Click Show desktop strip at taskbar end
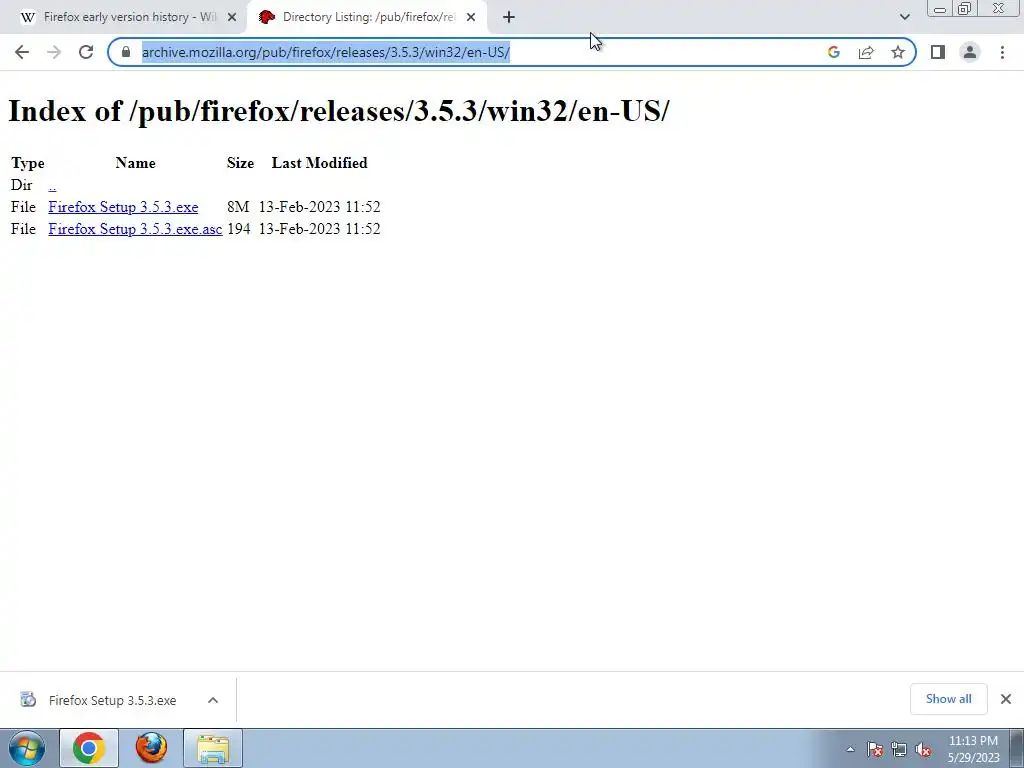Screen dimensions: 1024x768 (1017, 748)
